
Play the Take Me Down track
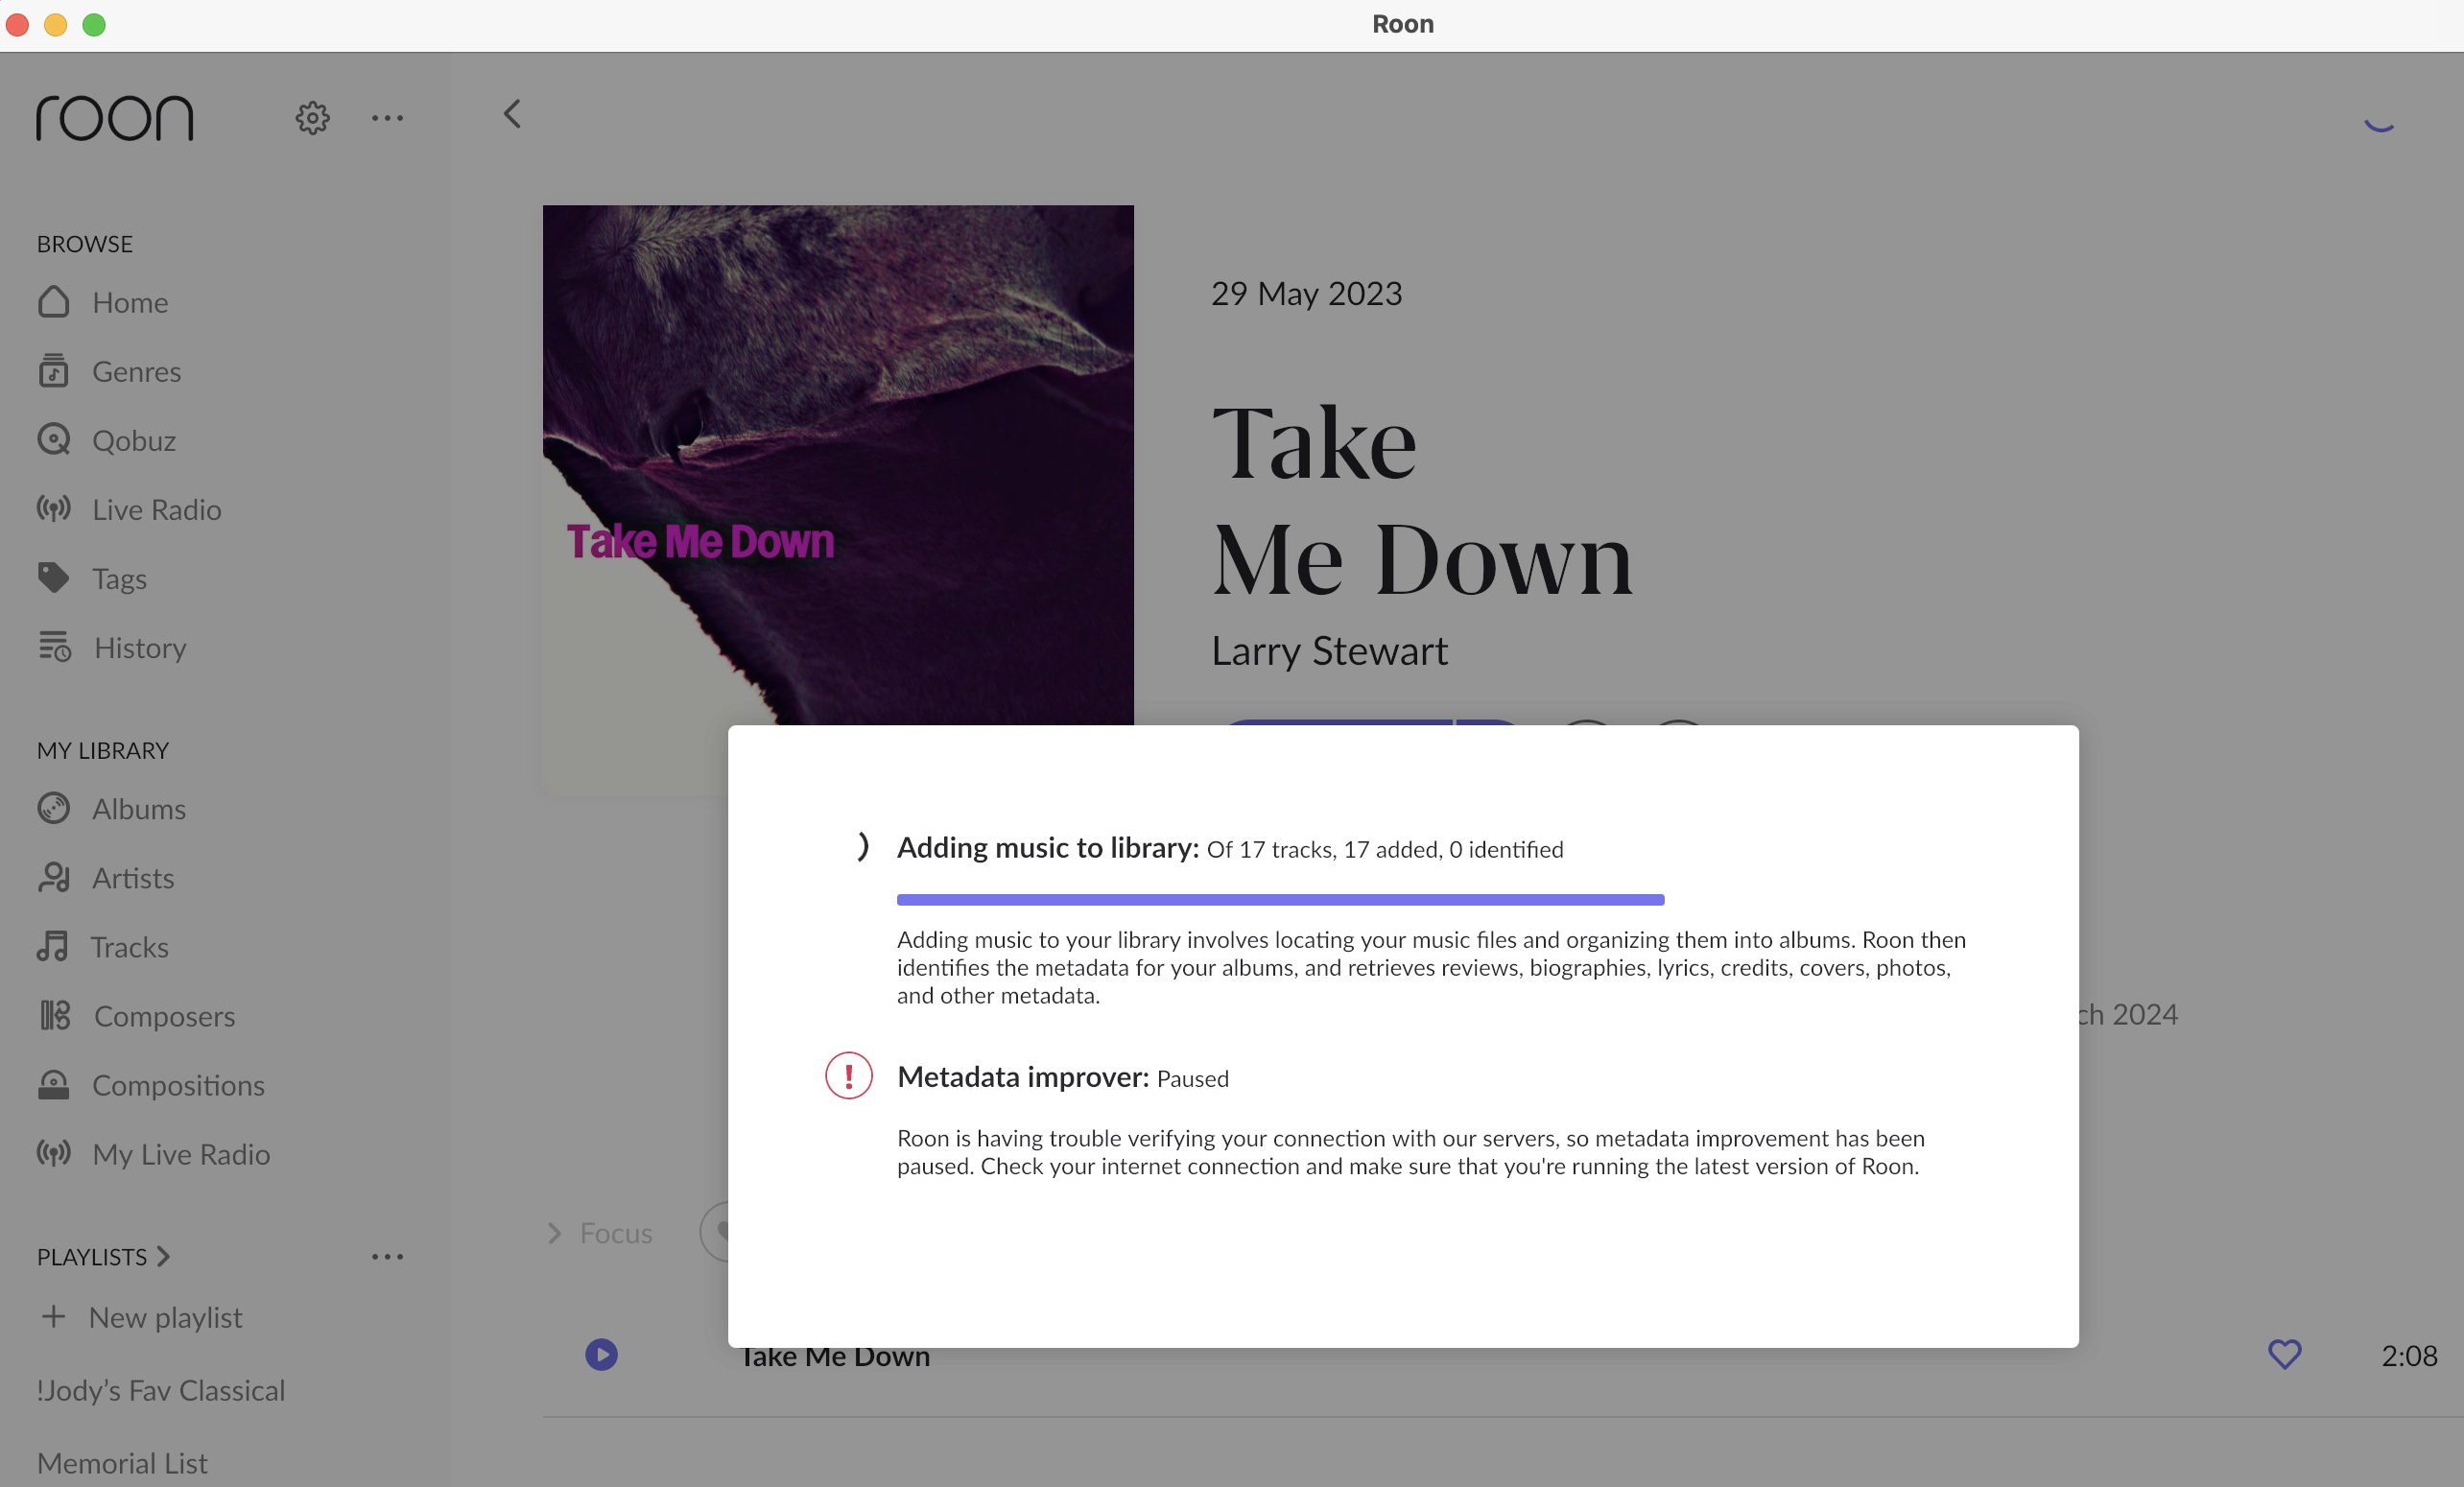pos(601,1355)
